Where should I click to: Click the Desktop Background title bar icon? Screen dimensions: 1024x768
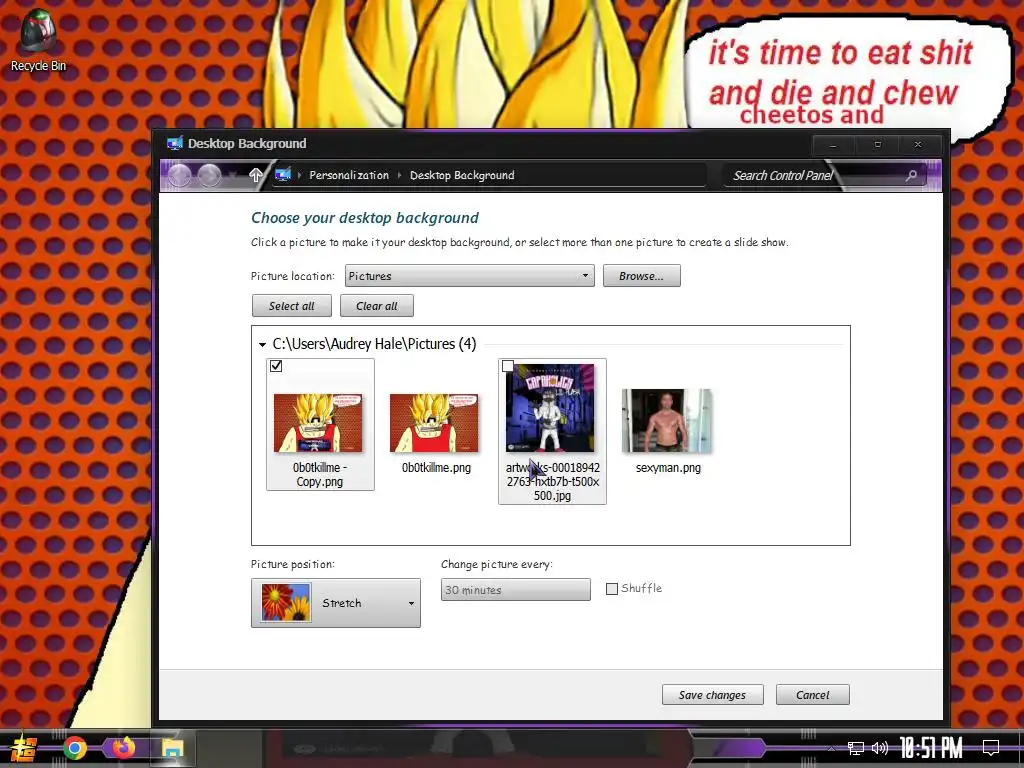(174, 144)
